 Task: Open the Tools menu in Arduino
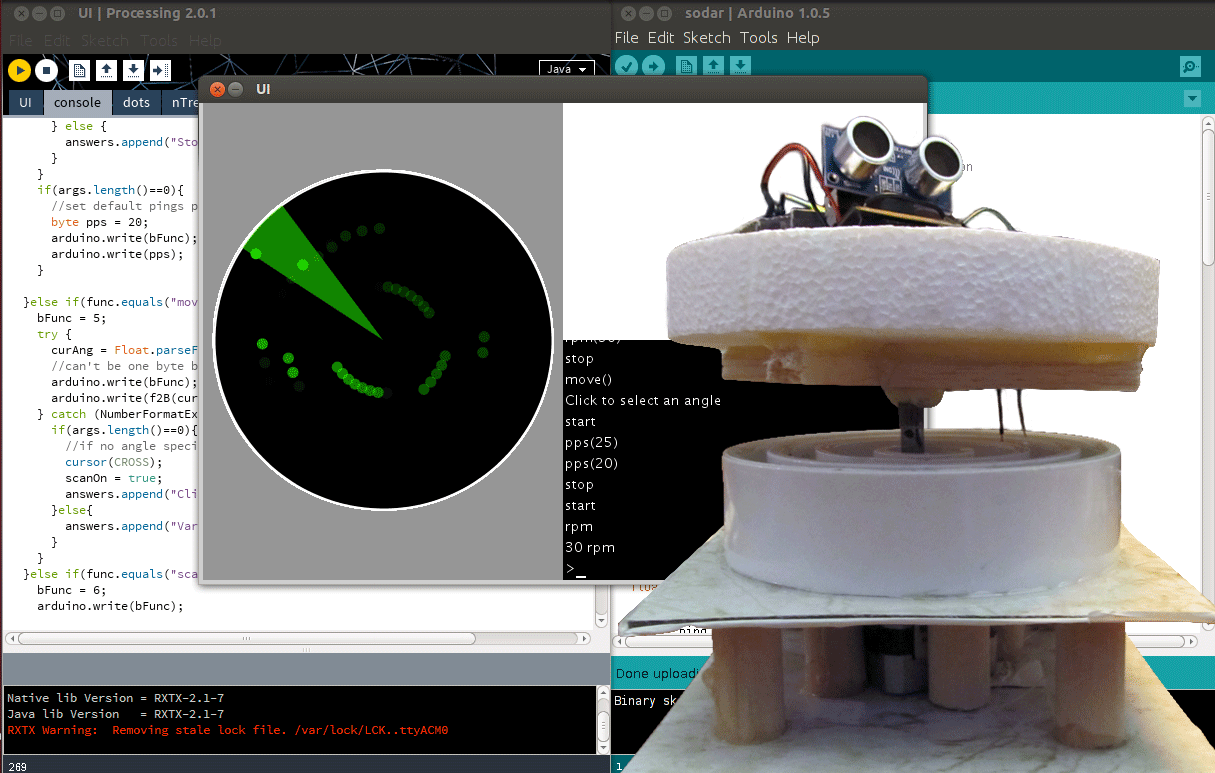(x=758, y=38)
